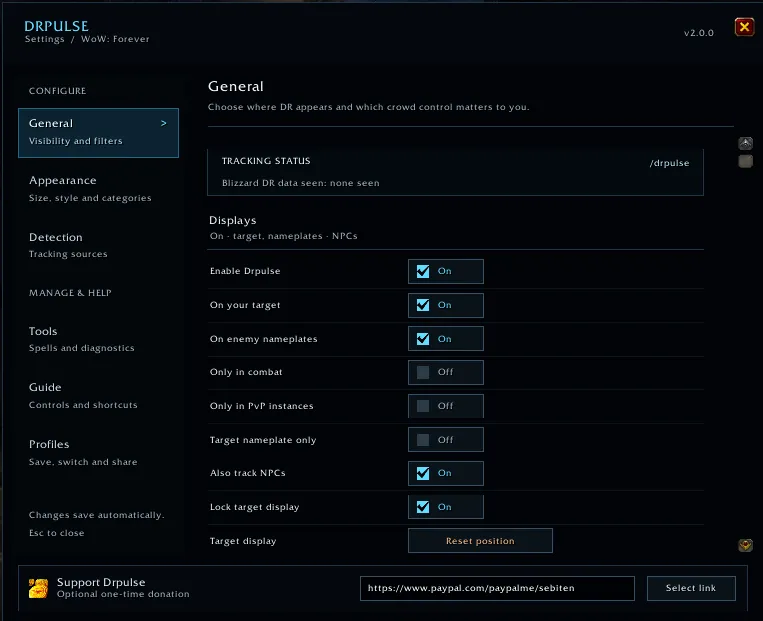Image resolution: width=763 pixels, height=621 pixels.
Task: Click the 'Settings / WoW: Forever' breadcrumb
Action: pos(87,39)
